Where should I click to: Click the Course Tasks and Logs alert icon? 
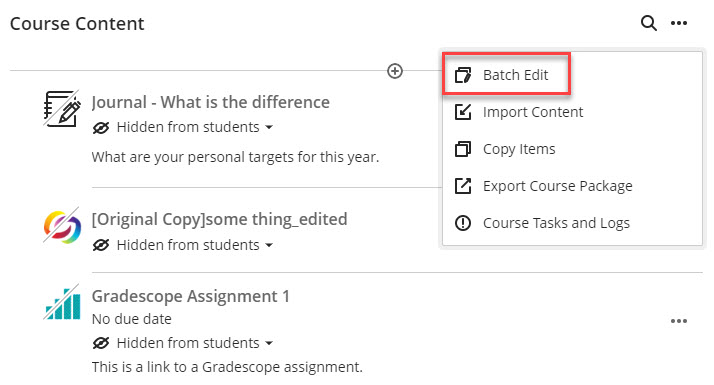point(463,223)
